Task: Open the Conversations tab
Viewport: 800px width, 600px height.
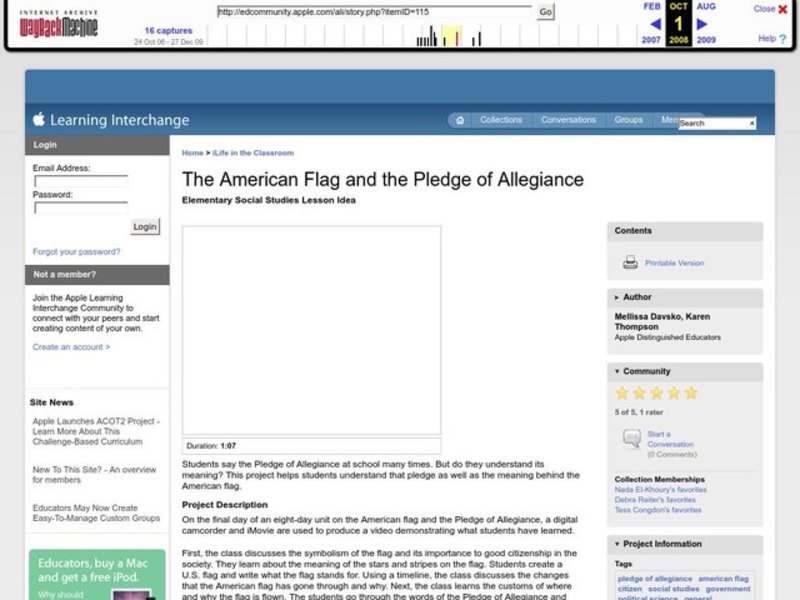Action: click(x=568, y=119)
